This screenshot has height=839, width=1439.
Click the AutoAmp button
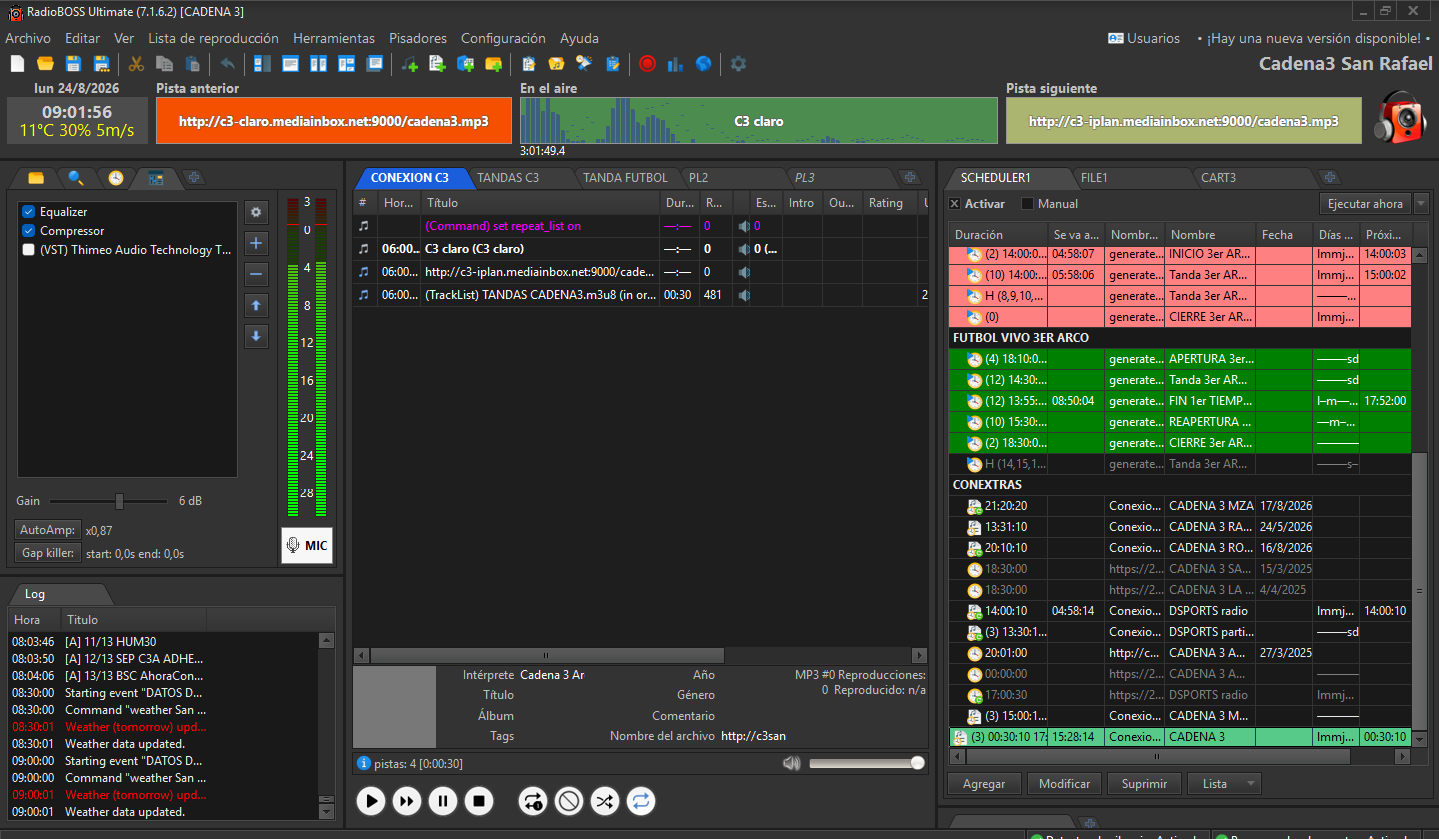(47, 530)
